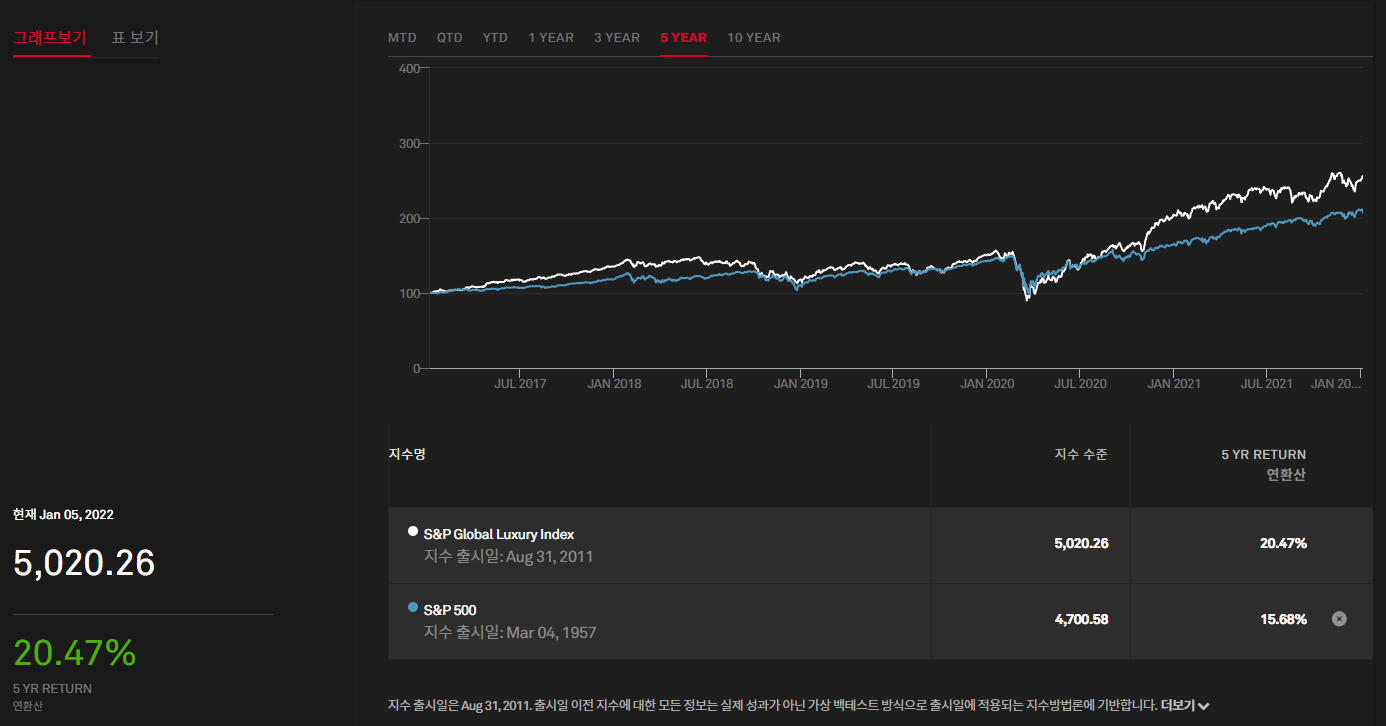Select 5 YEAR time range
This screenshot has height=726, width=1386.
684,38
